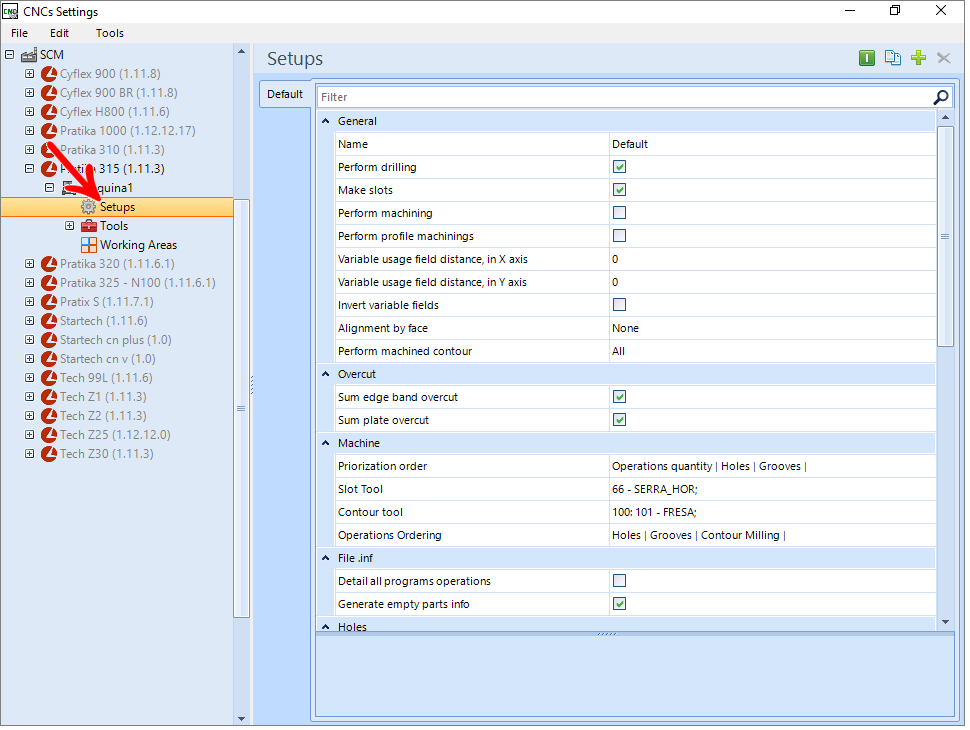This screenshot has width=970, height=730.
Task: Expand the Cyflex 900 (1.11.8) node
Action: coord(29,74)
